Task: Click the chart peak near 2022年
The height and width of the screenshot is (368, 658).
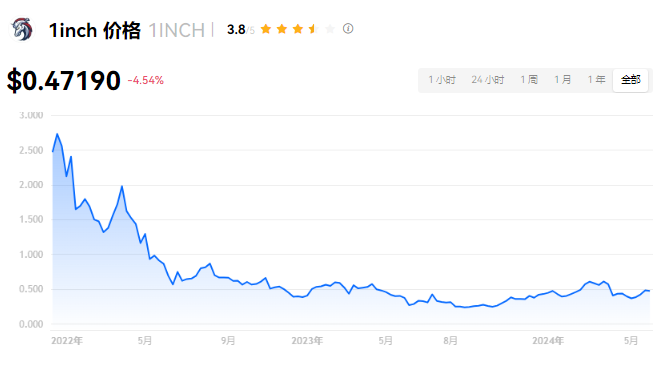Action: click(x=57, y=134)
